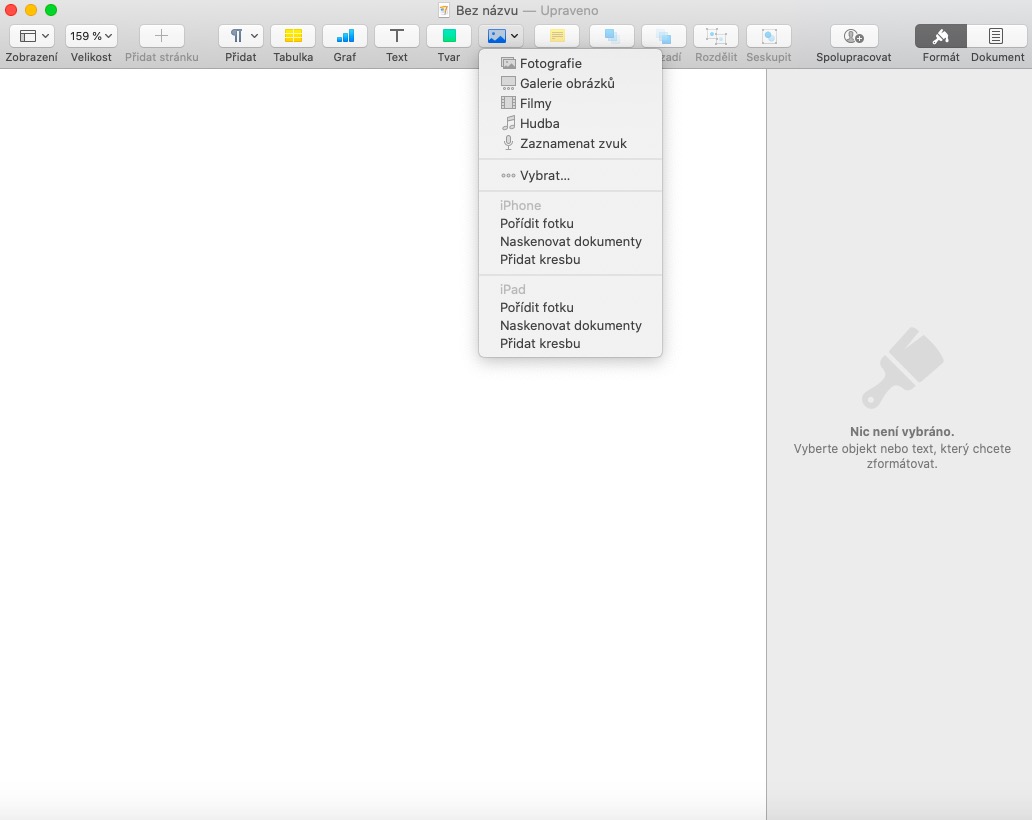Click the Přidat stránku plus button
Screen dimensions: 1032x820
pyautogui.click(x=161, y=36)
